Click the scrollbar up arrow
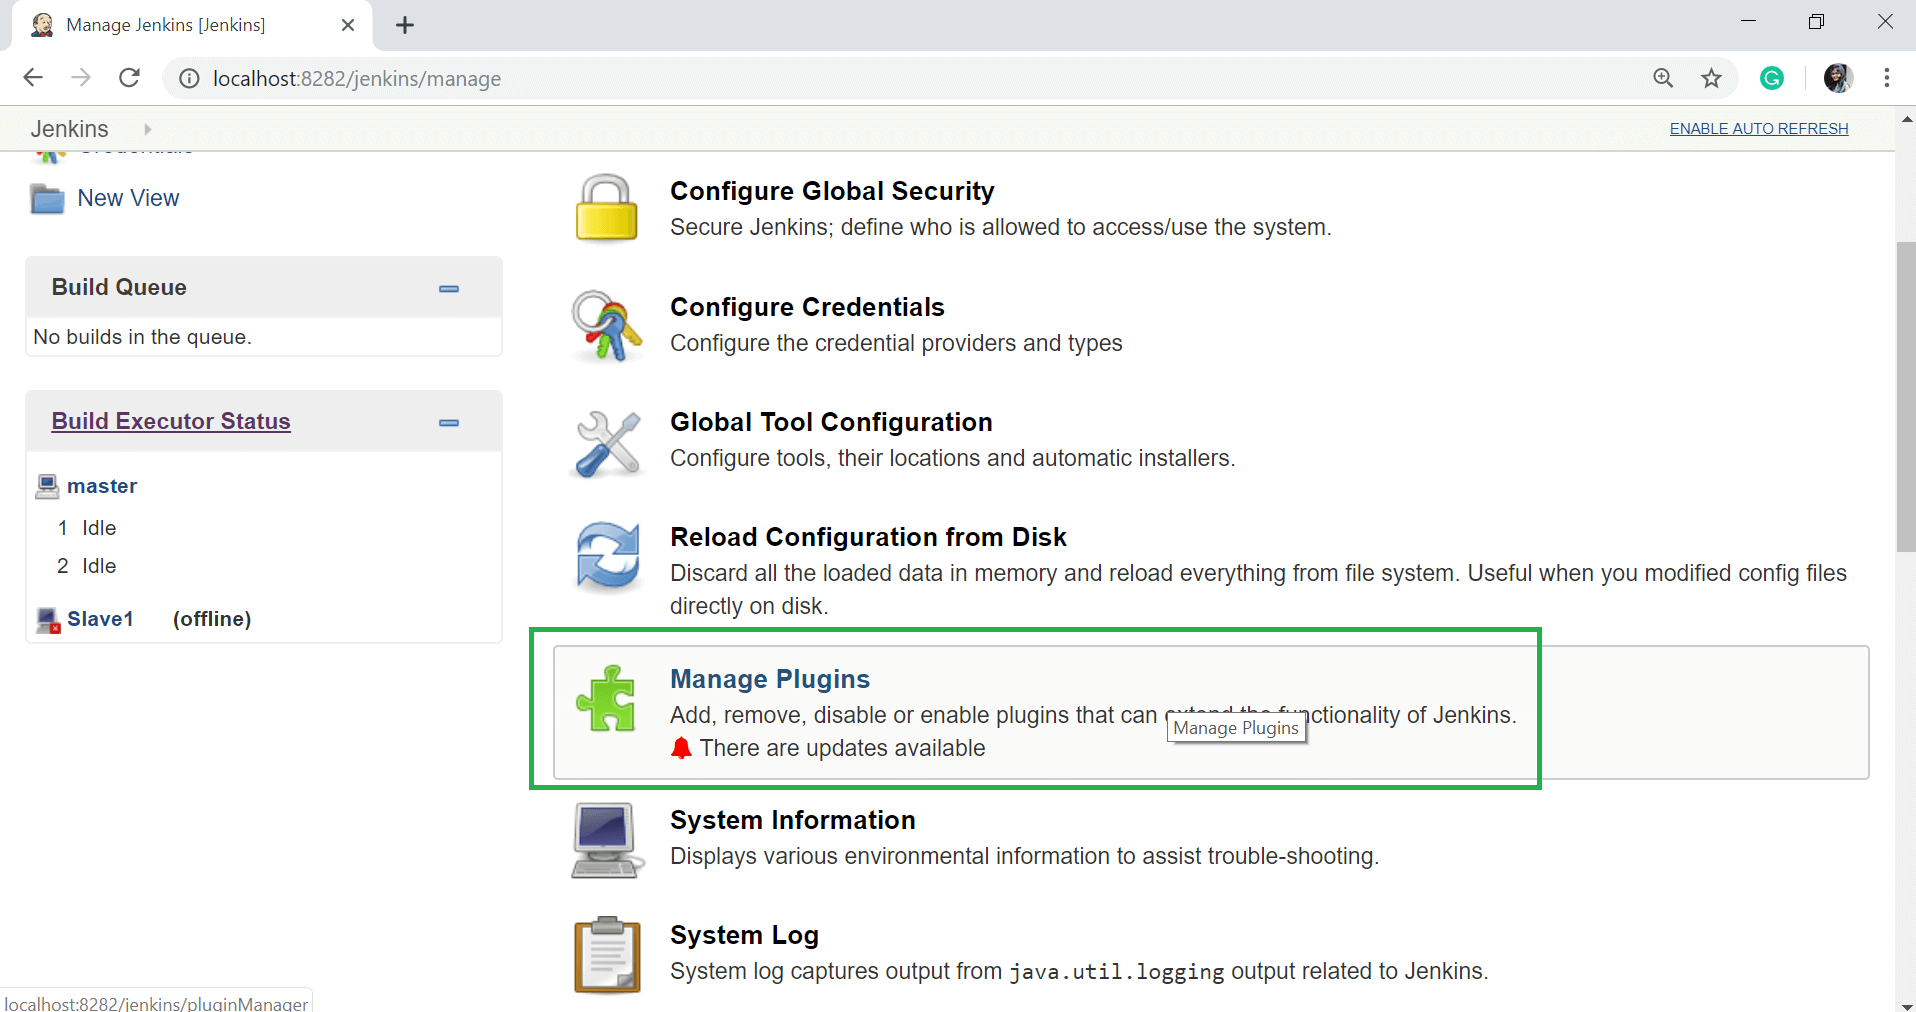Screen dimensions: 1916x1012 click(x=1905, y=118)
